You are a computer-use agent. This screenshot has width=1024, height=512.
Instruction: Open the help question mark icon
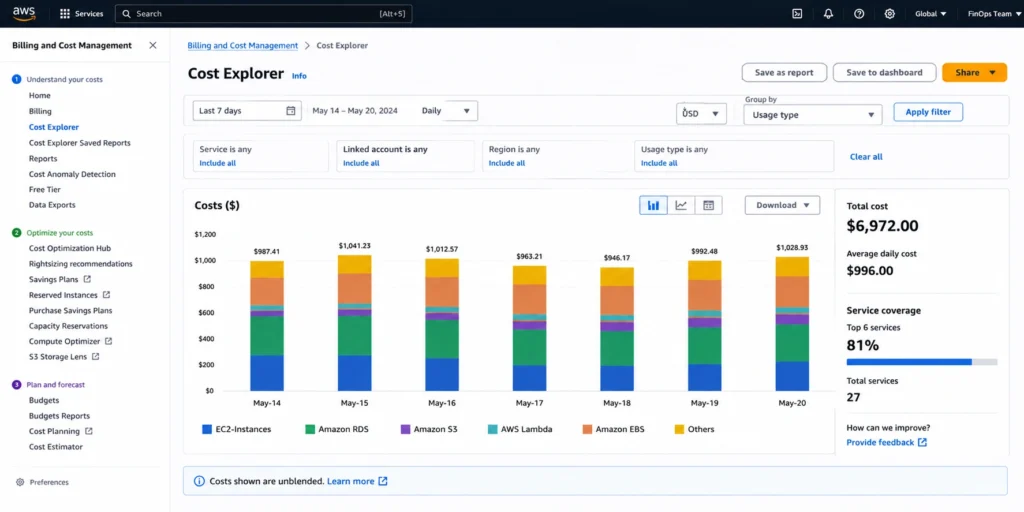[859, 14]
